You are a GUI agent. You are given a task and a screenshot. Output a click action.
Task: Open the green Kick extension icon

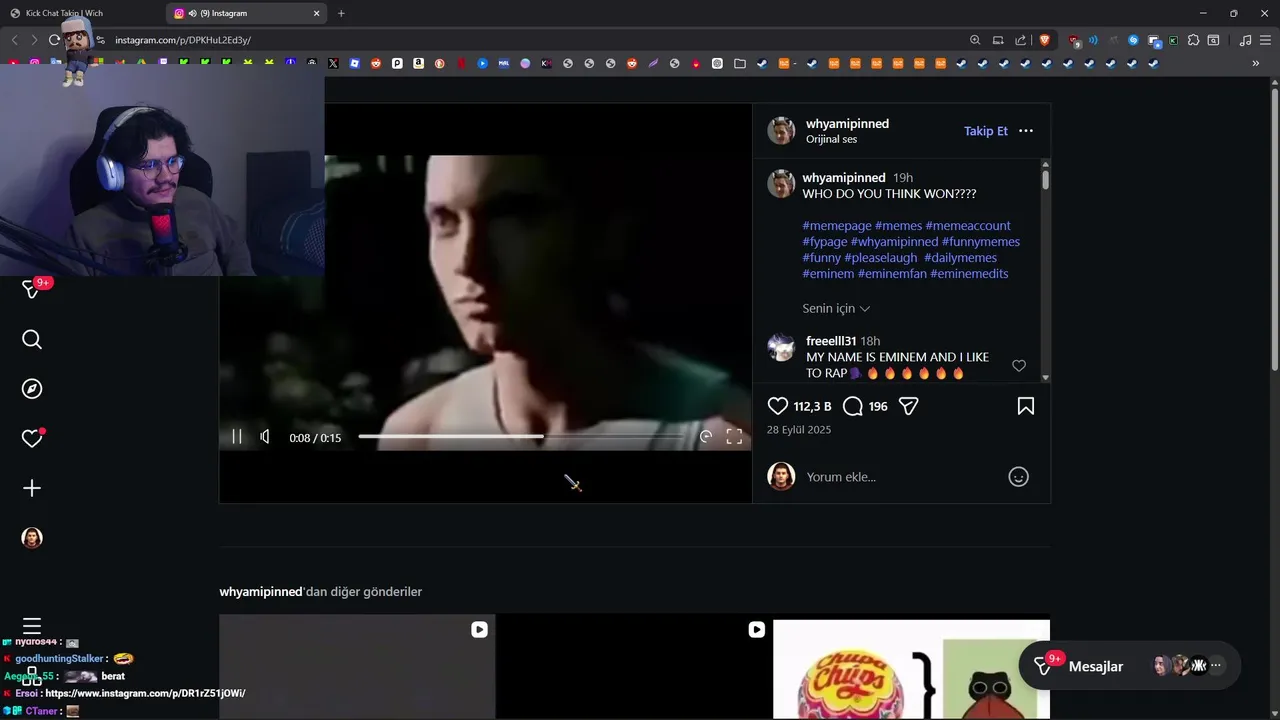[x=1173, y=40]
